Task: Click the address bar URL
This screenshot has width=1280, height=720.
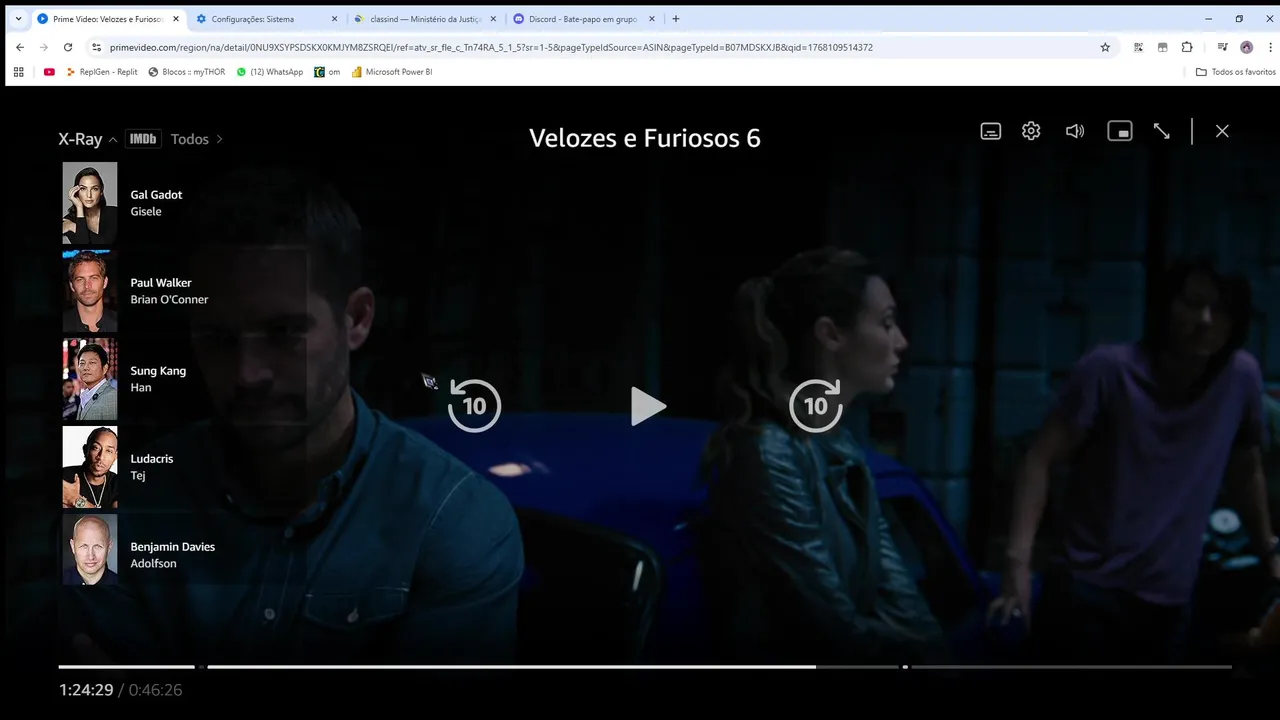Action: click(x=491, y=47)
